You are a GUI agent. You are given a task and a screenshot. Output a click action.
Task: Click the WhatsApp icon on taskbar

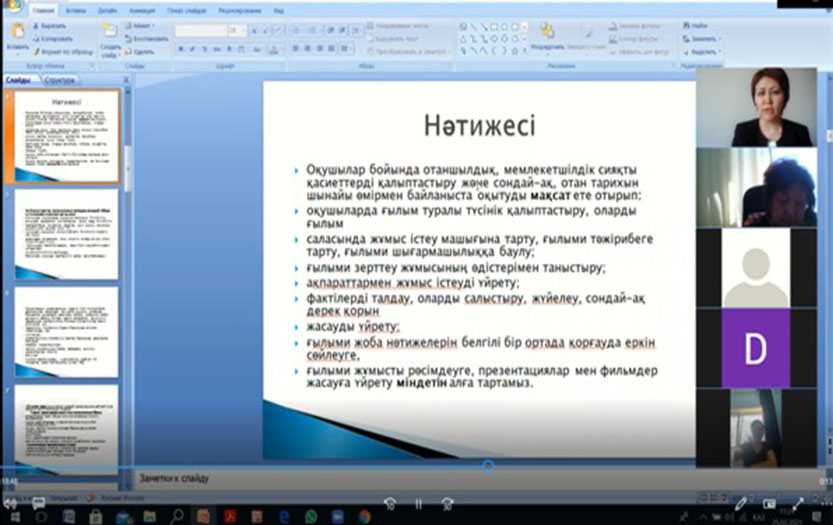311,515
